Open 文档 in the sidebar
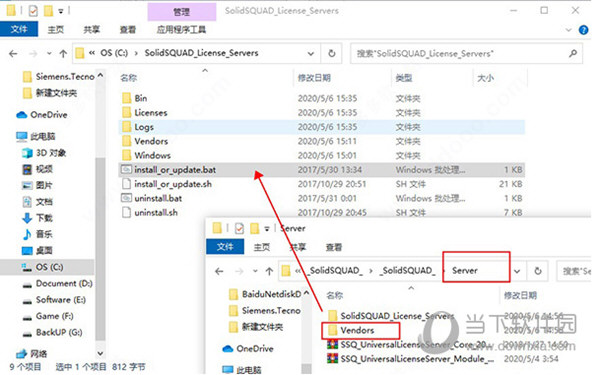 pos(38,202)
